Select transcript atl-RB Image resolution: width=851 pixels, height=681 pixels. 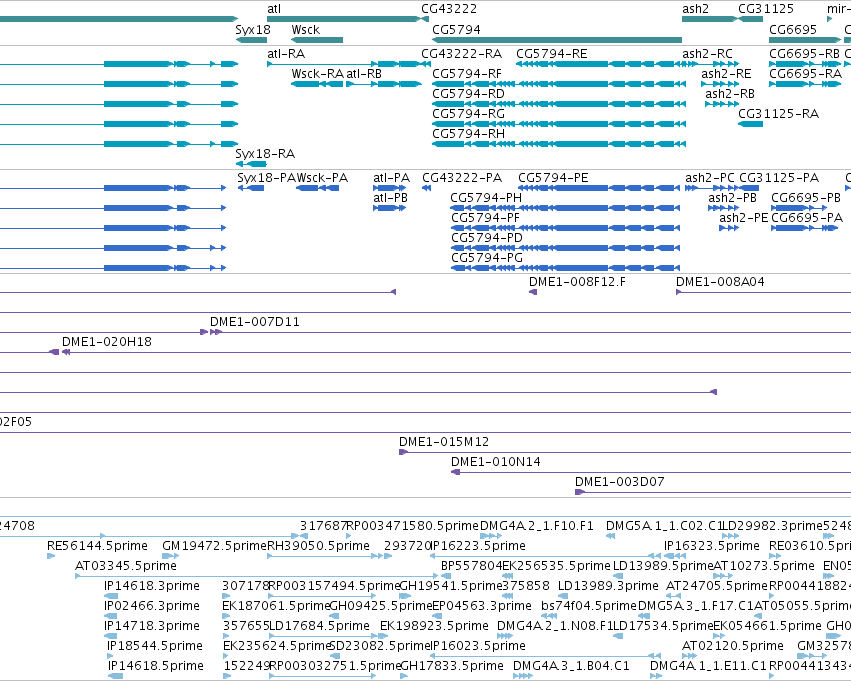[x=364, y=74]
